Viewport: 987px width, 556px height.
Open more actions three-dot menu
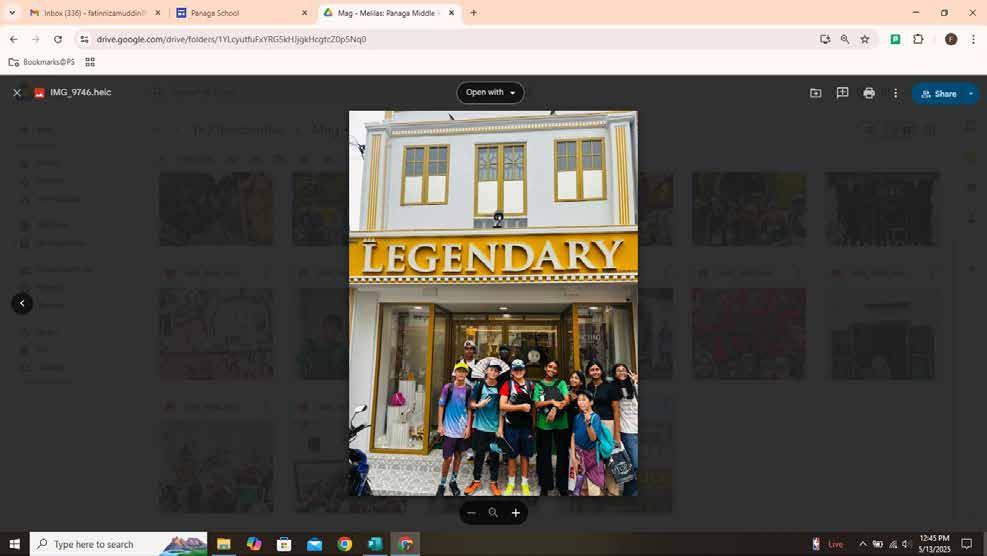click(895, 93)
